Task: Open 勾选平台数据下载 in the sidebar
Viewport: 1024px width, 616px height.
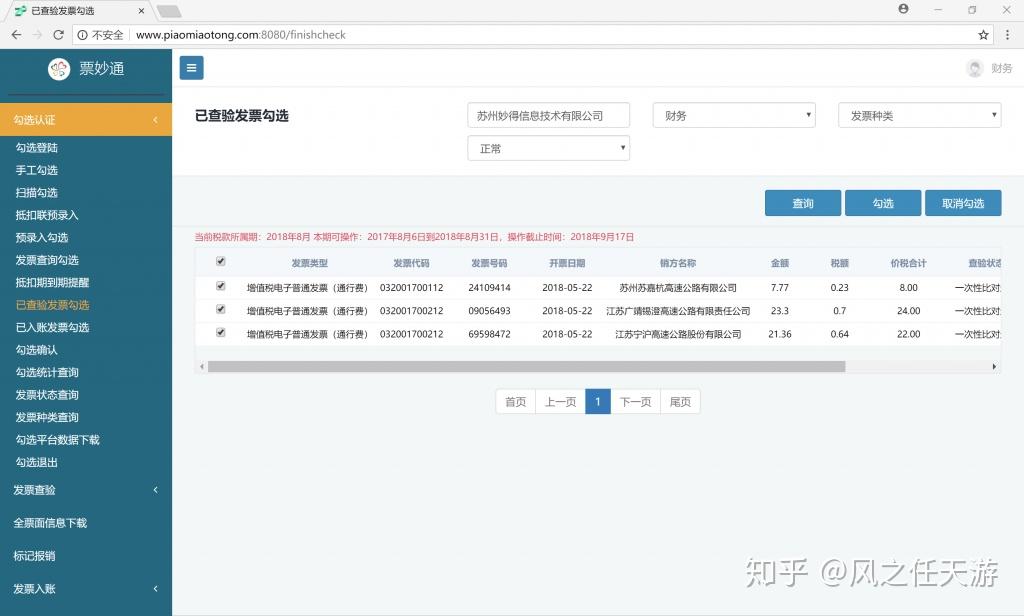Action: [57, 440]
